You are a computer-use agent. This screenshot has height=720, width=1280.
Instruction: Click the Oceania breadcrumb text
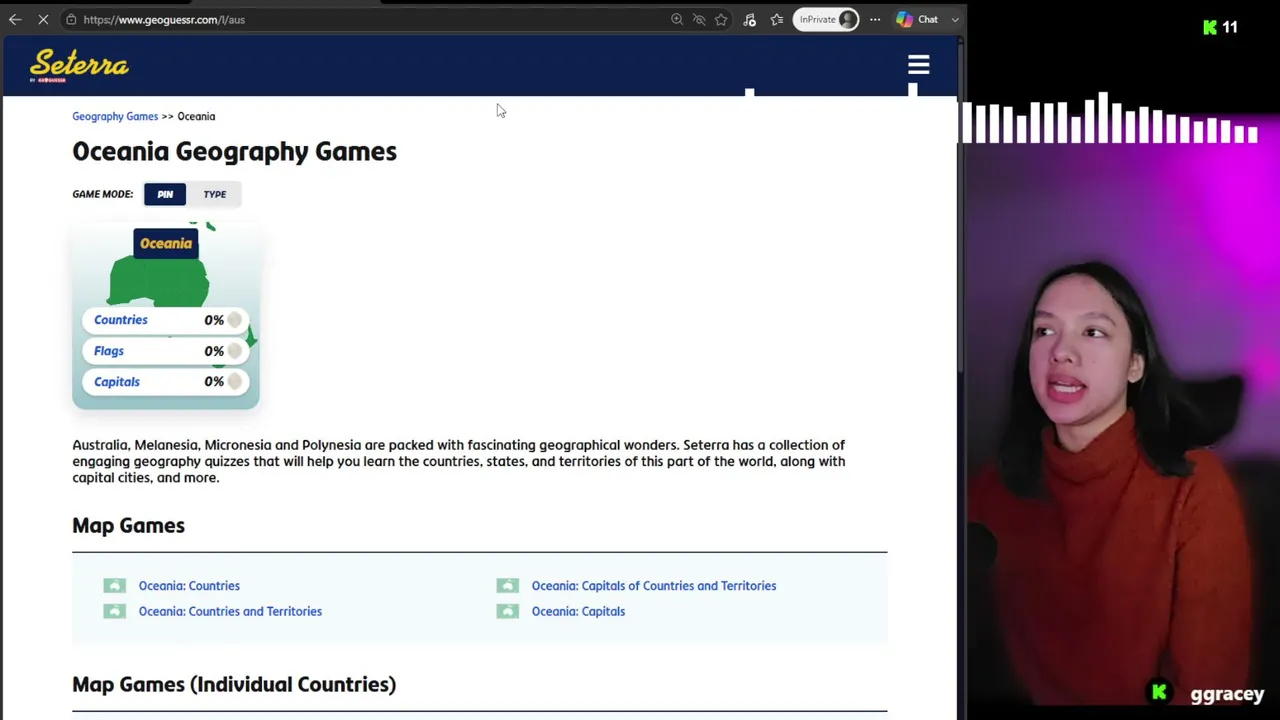click(196, 116)
